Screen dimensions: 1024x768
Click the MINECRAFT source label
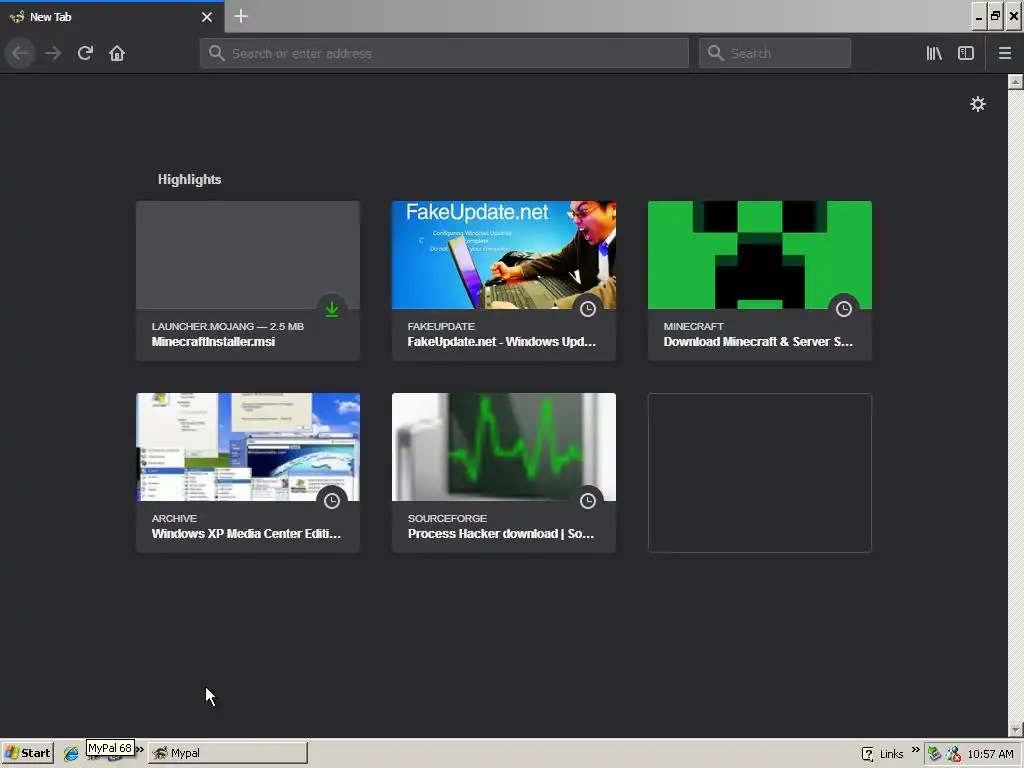coord(694,326)
